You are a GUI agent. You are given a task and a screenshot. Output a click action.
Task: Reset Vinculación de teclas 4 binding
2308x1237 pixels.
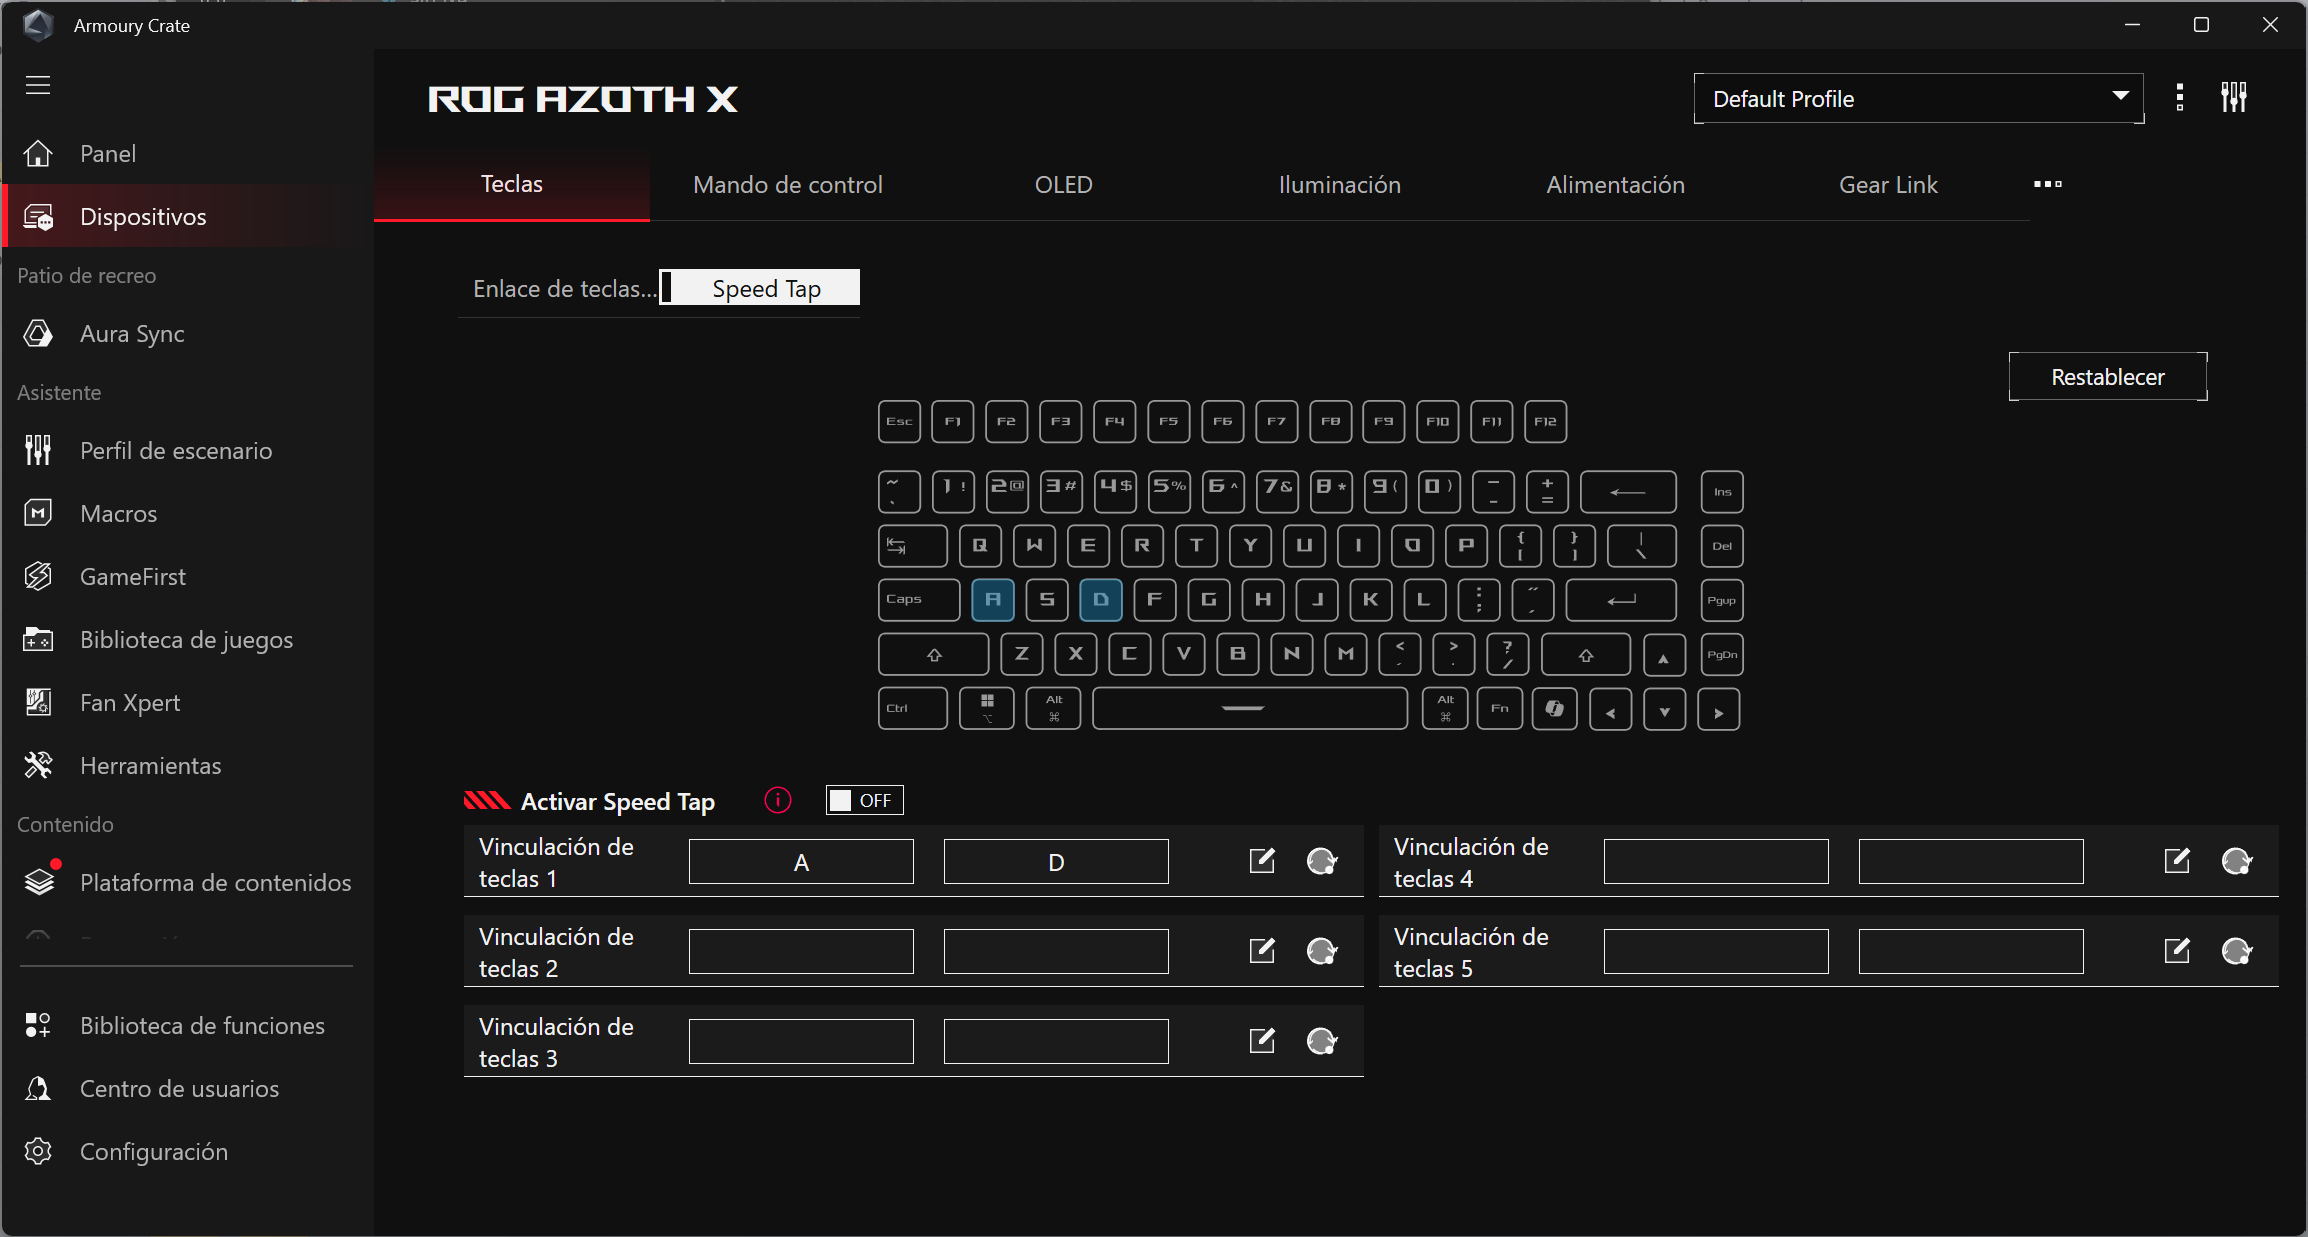pos(2237,861)
